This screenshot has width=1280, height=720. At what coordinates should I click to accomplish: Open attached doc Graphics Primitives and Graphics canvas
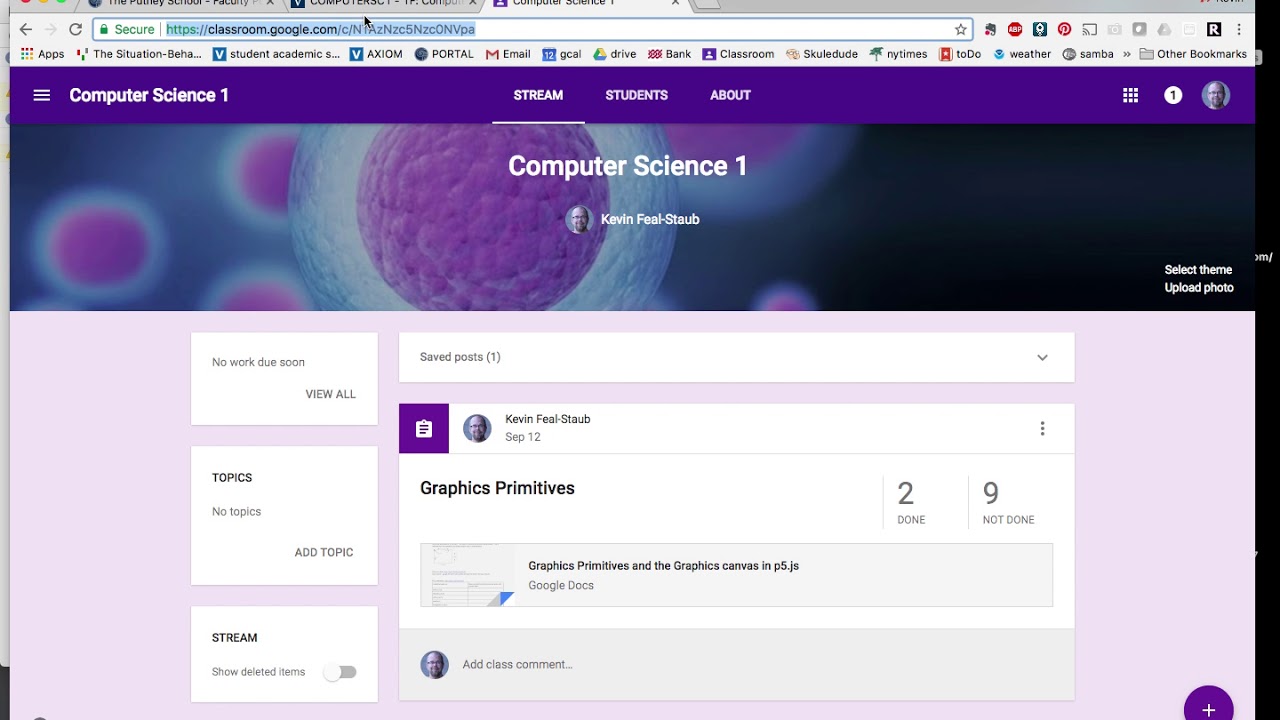(x=663, y=566)
